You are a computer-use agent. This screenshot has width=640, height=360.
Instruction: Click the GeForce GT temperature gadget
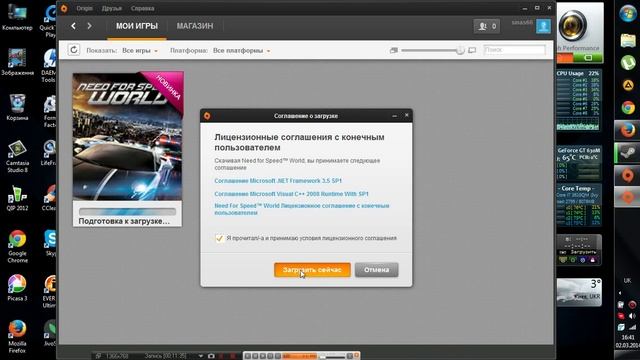579,163
